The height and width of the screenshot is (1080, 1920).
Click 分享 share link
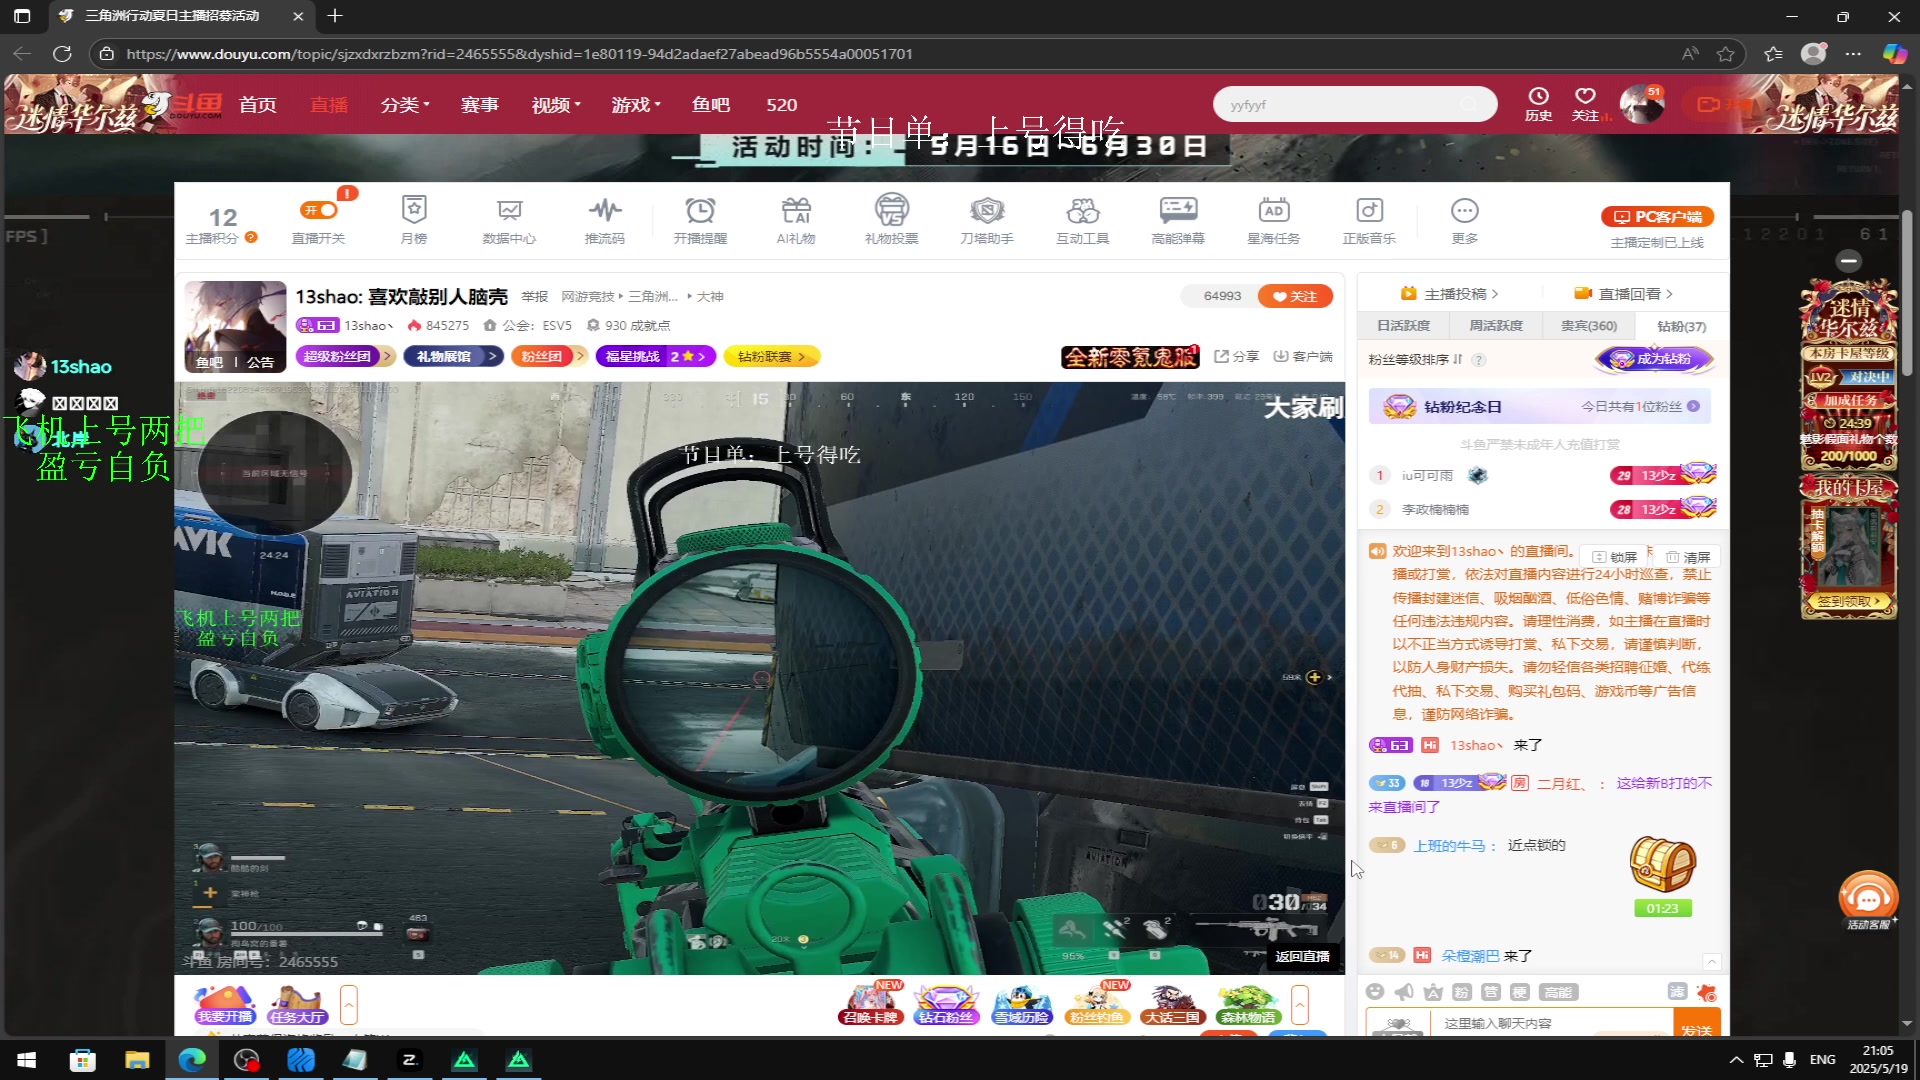1236,356
